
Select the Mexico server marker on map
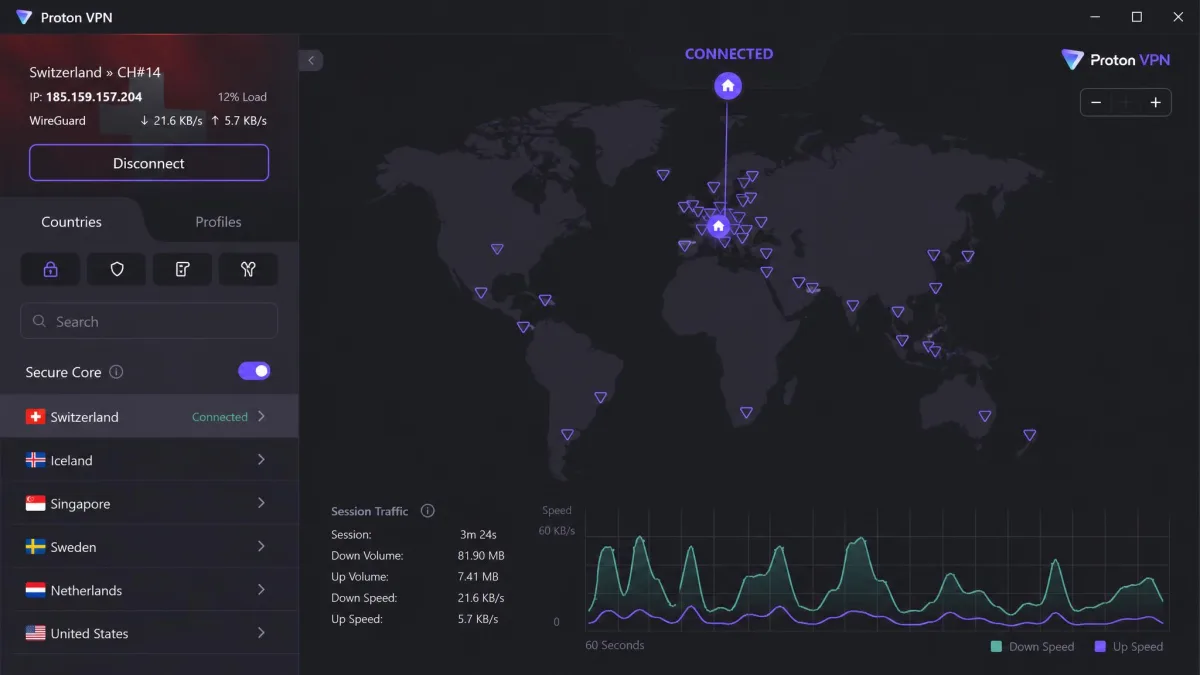coord(481,293)
